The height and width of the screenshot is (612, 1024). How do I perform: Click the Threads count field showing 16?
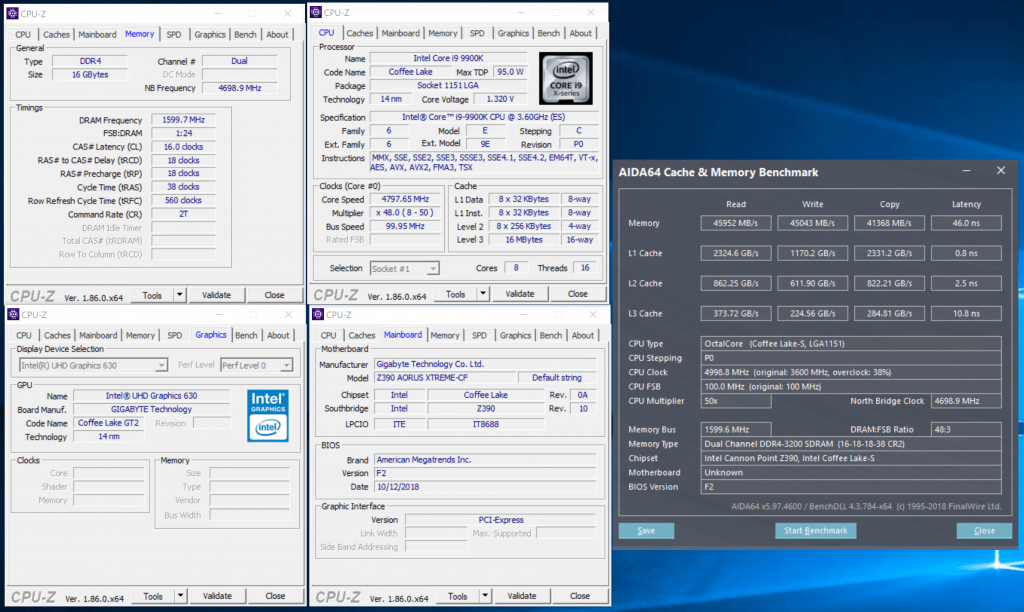tap(585, 268)
